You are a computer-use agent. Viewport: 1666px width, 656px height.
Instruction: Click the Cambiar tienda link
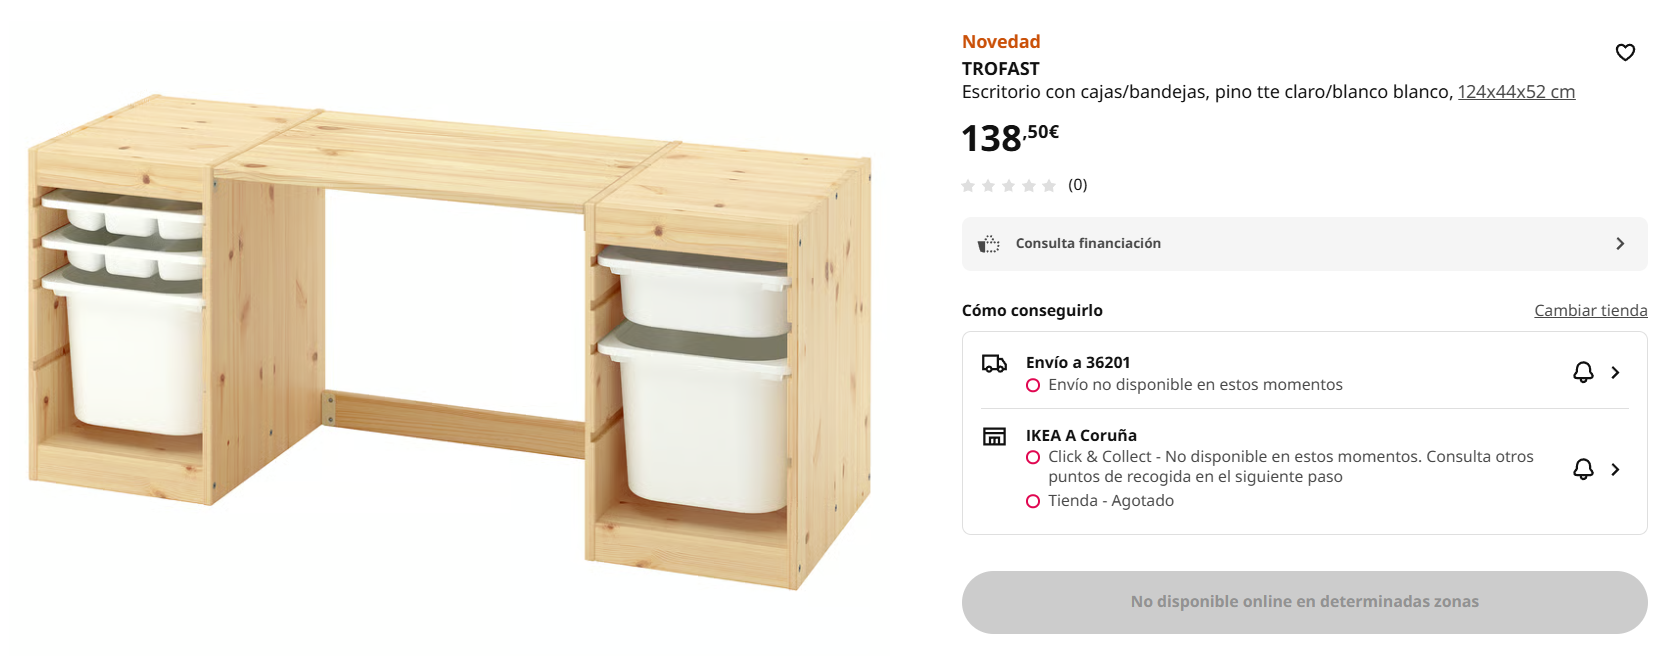click(x=1590, y=311)
